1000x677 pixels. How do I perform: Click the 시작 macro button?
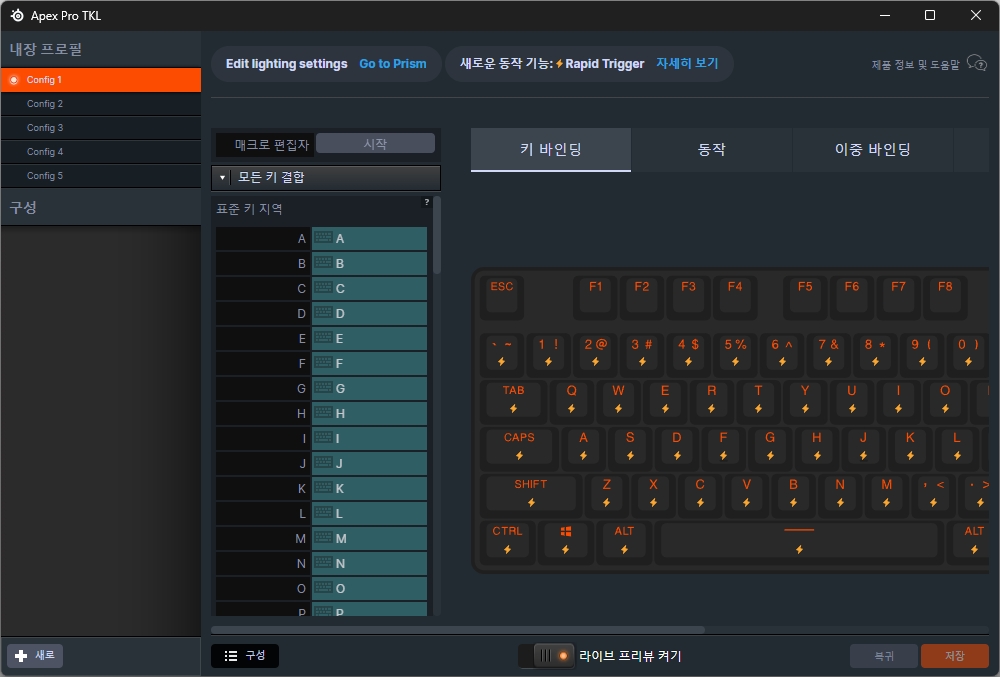click(376, 143)
